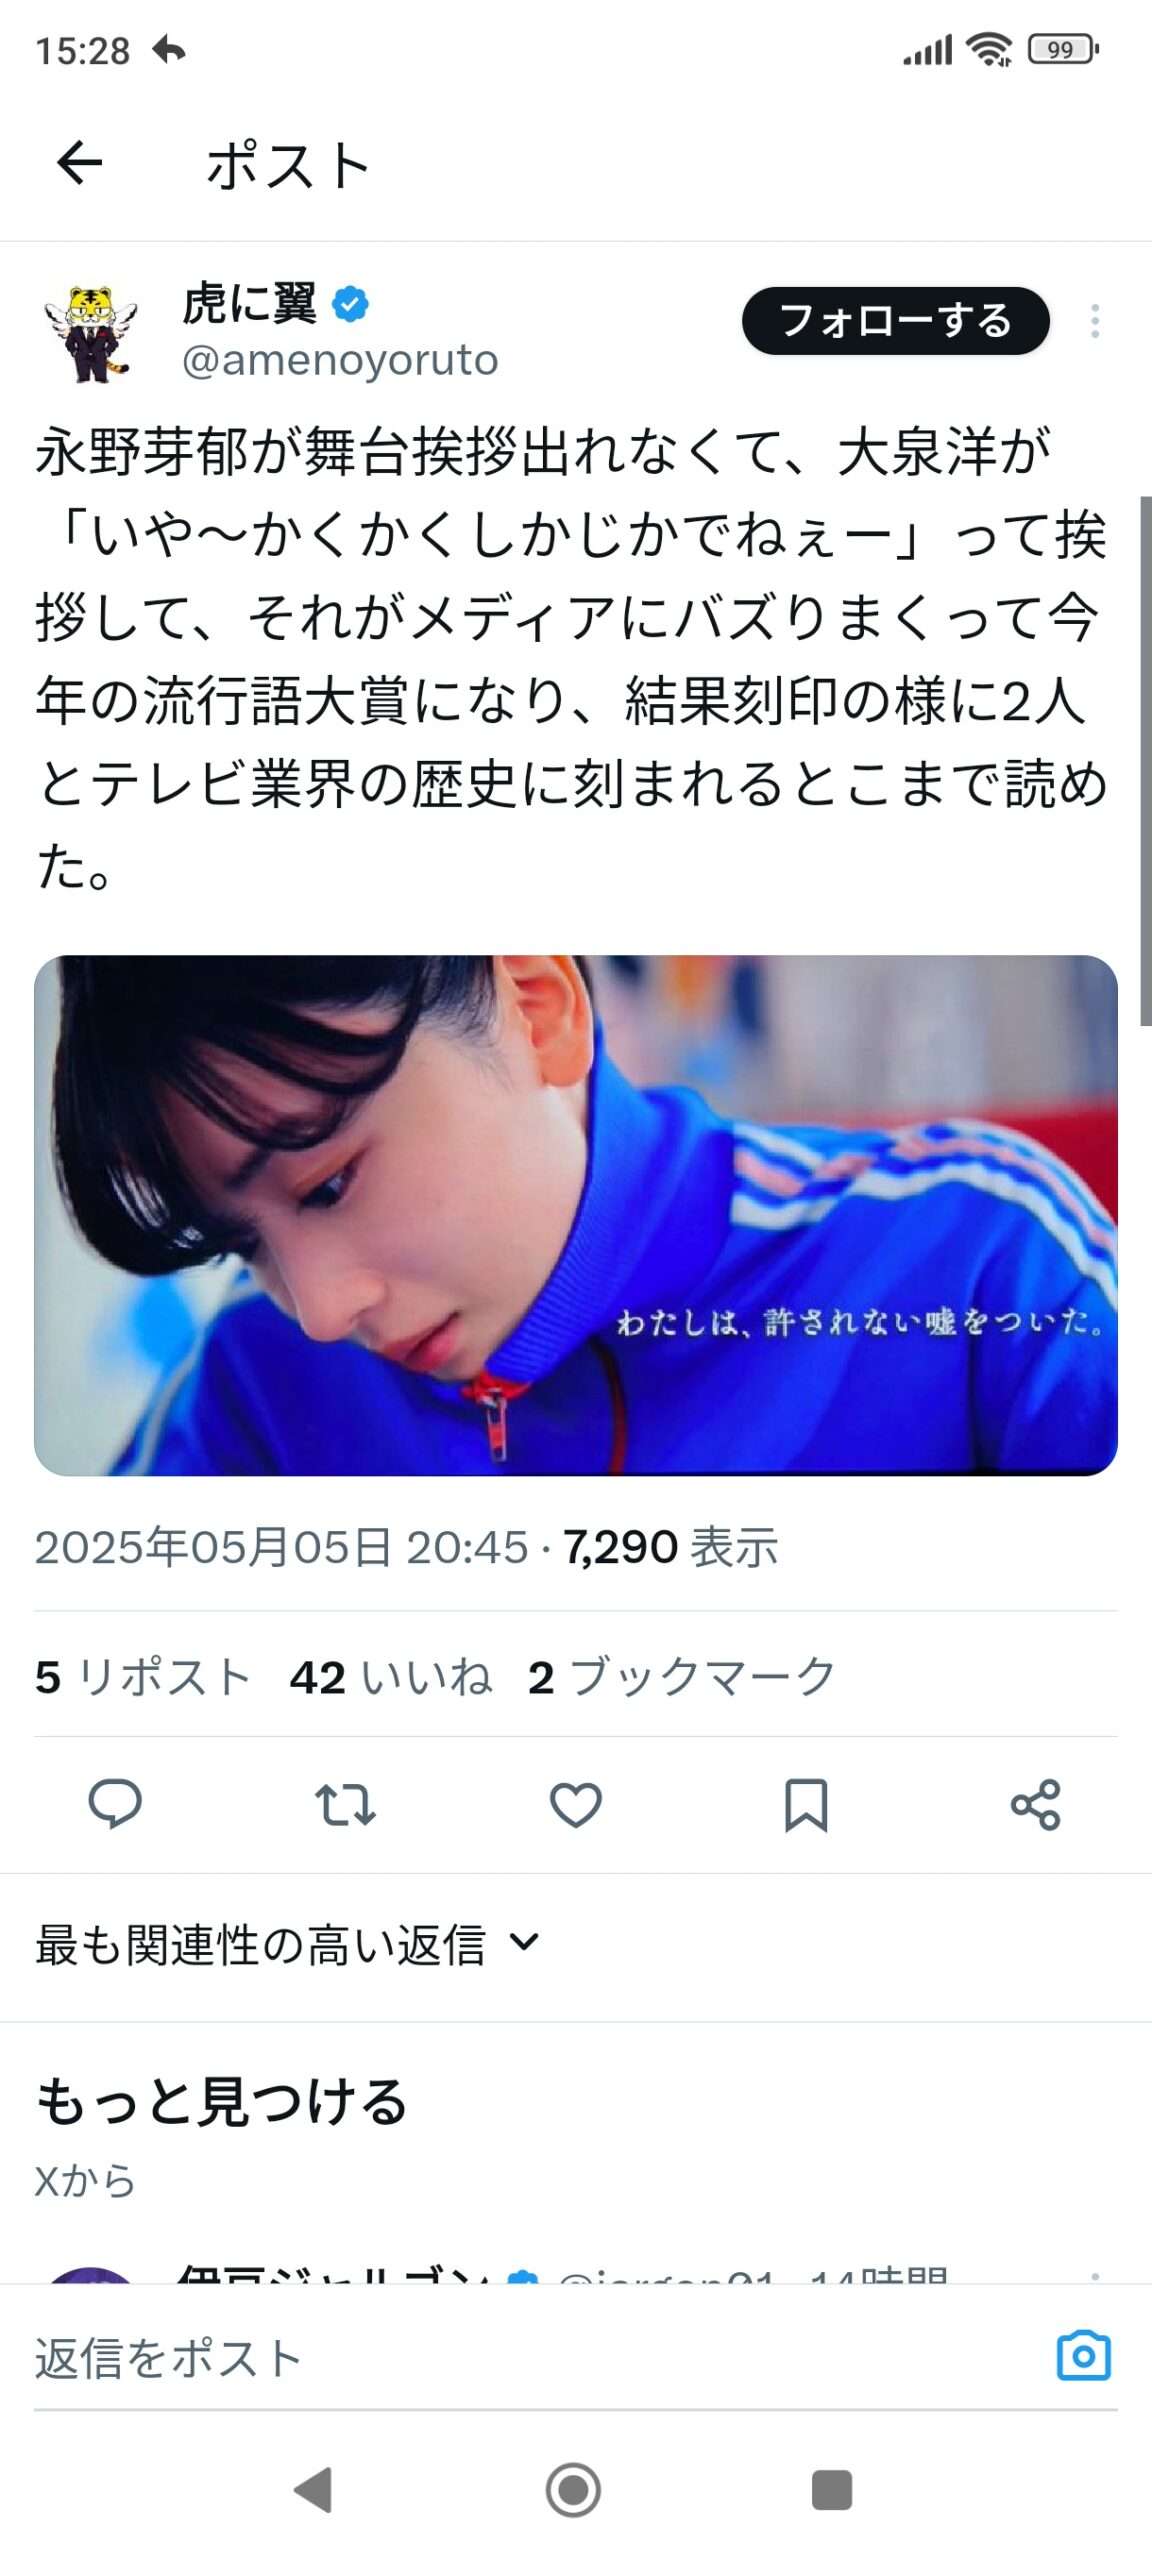Tap the blue verified badge next to 虎に翼
Screen dimensions: 1152x2560
click(350, 304)
